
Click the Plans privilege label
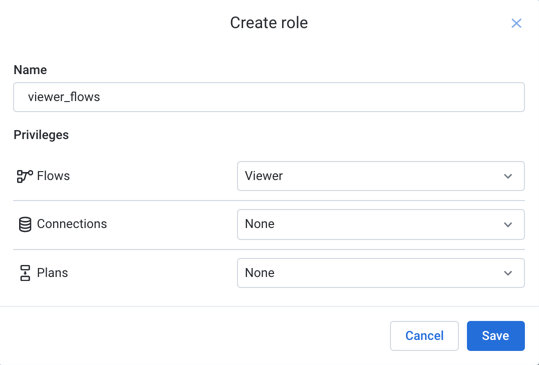tap(52, 273)
